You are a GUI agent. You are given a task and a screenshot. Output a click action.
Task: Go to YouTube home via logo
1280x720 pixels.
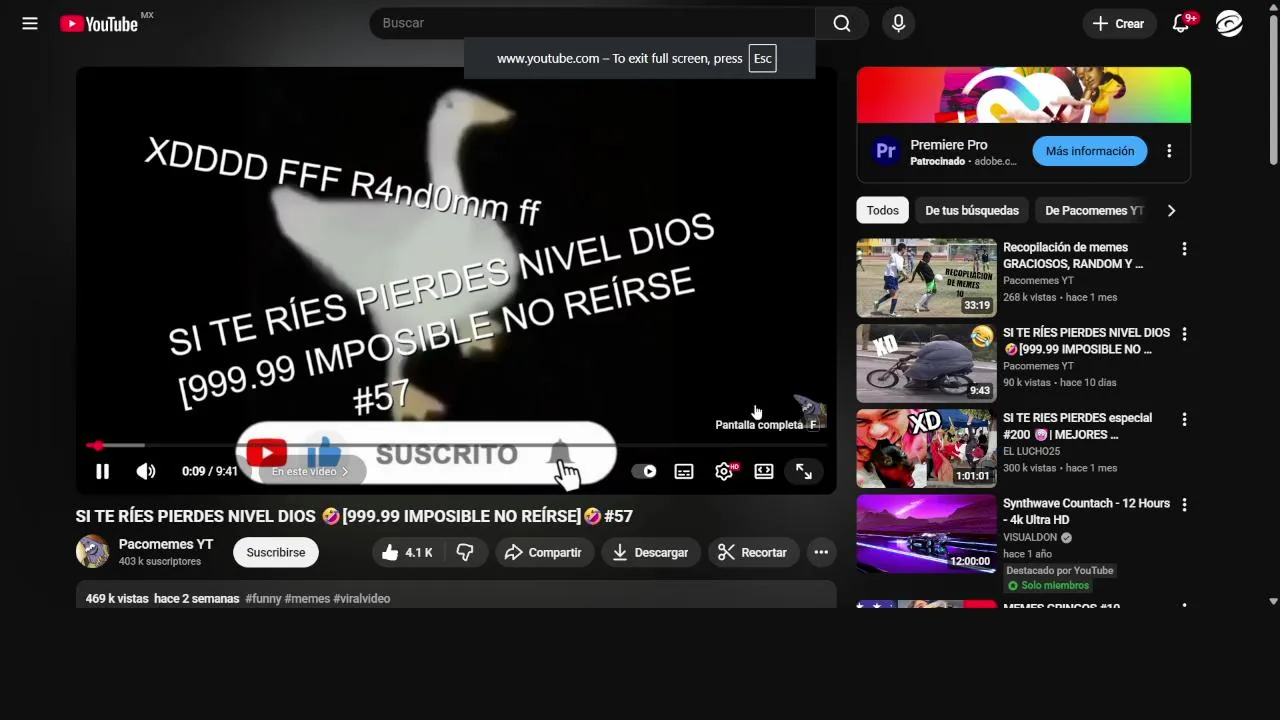99,24
